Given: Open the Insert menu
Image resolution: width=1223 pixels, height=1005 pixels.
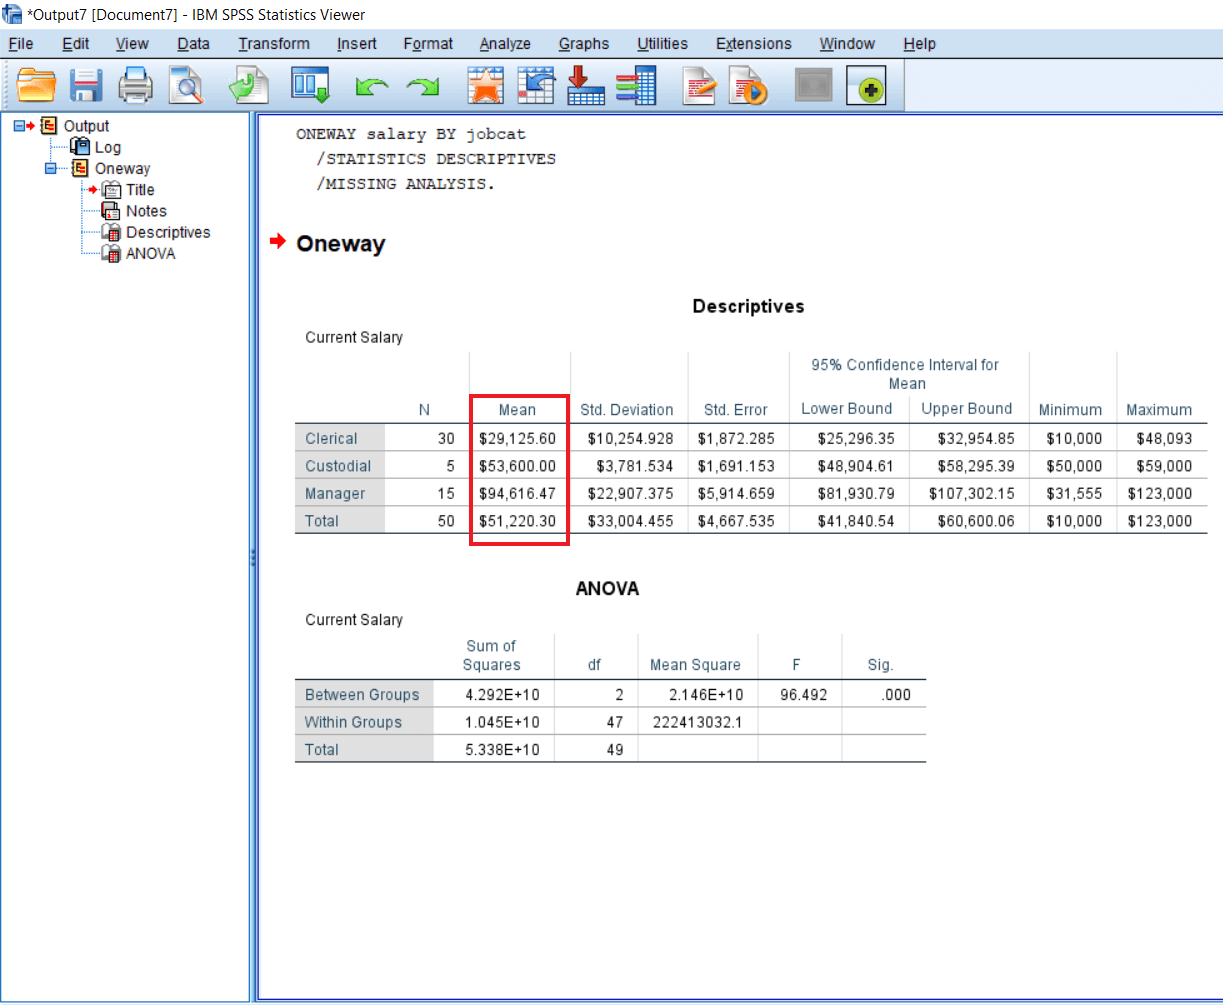Looking at the screenshot, I should coord(357,44).
